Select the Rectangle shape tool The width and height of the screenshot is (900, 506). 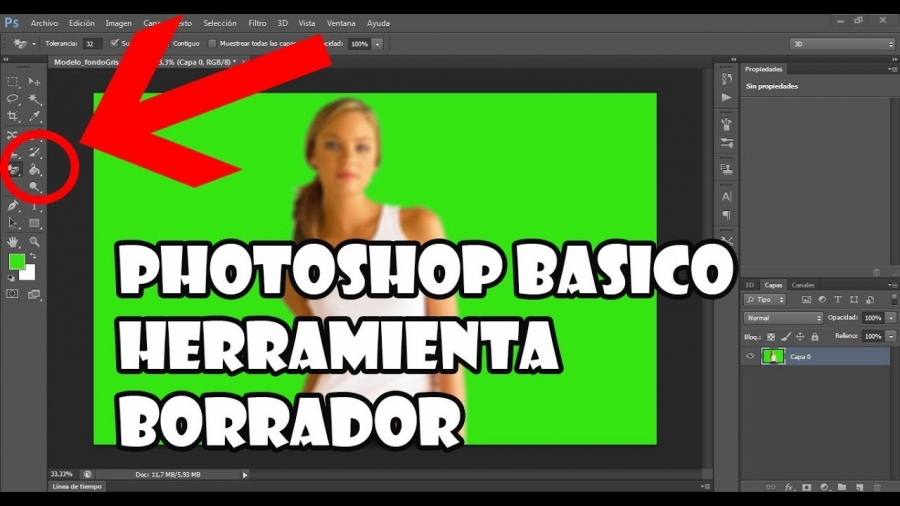tap(34, 223)
